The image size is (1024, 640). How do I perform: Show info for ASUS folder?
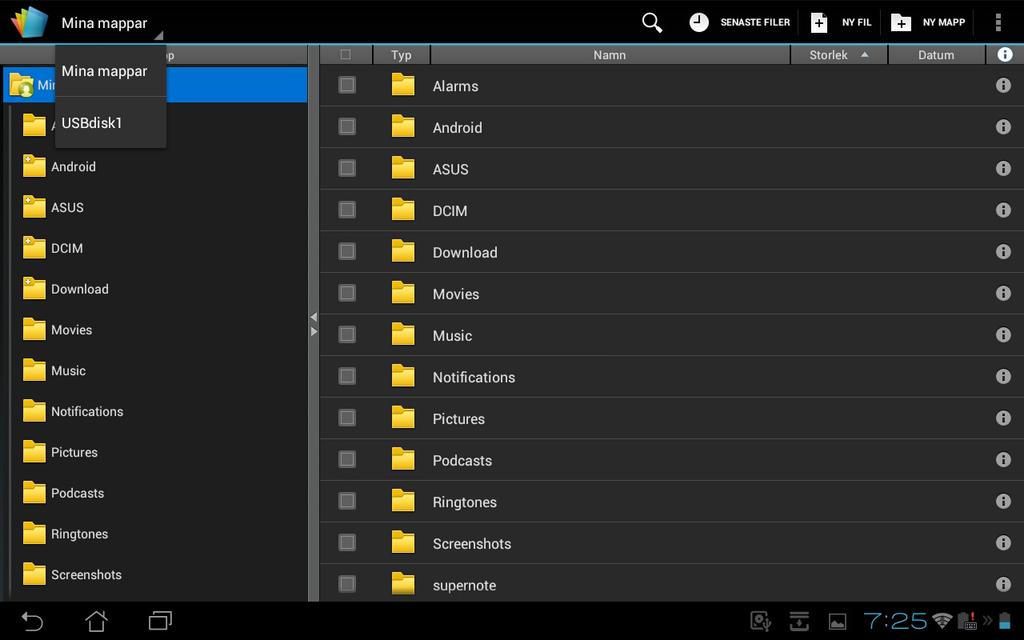click(1003, 168)
